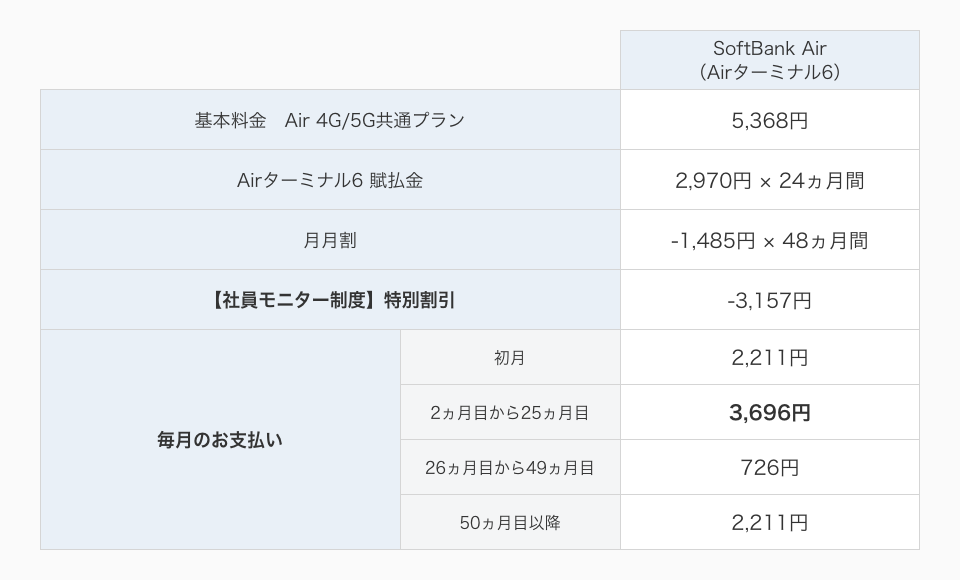The width and height of the screenshot is (960, 580).
Task: Click the 26ヵ月目から49ヵ月目 period label
Action: pos(510,467)
